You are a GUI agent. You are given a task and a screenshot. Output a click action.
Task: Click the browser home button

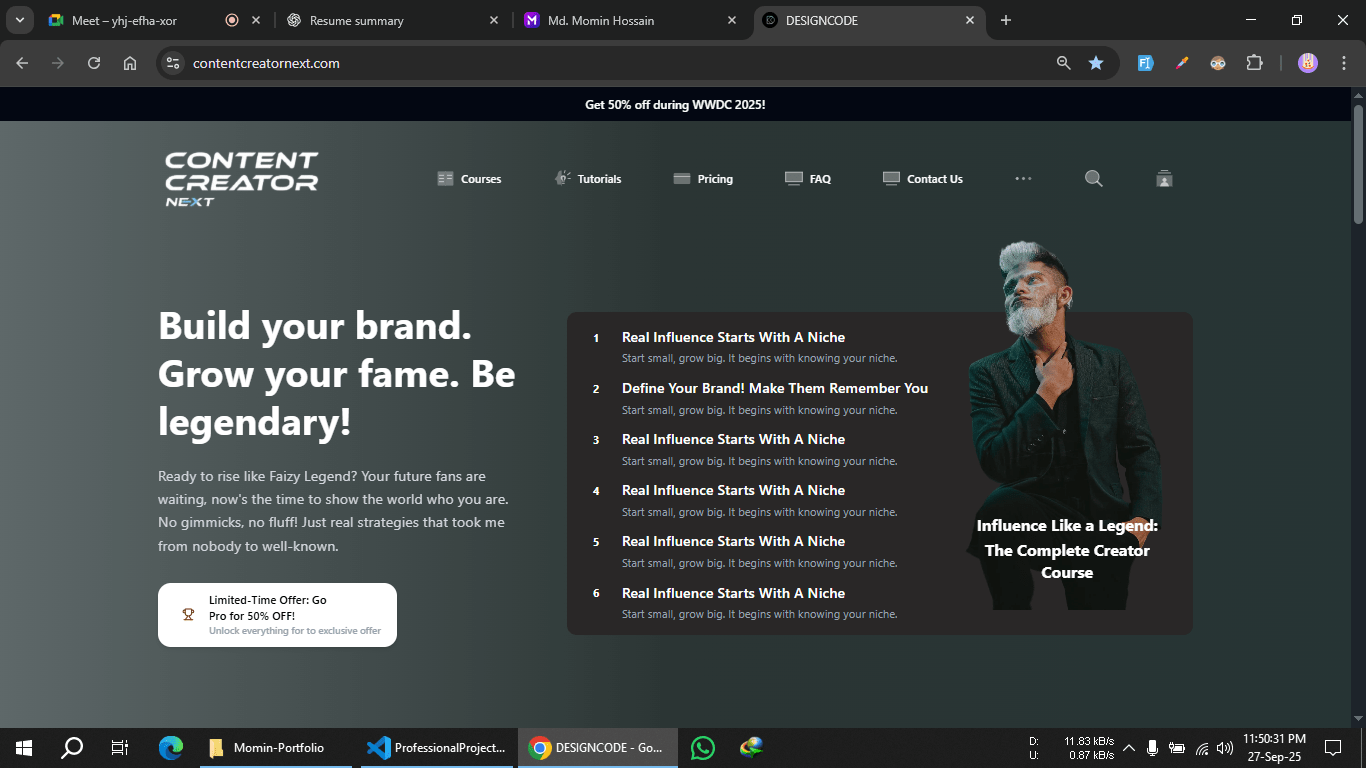(x=130, y=63)
